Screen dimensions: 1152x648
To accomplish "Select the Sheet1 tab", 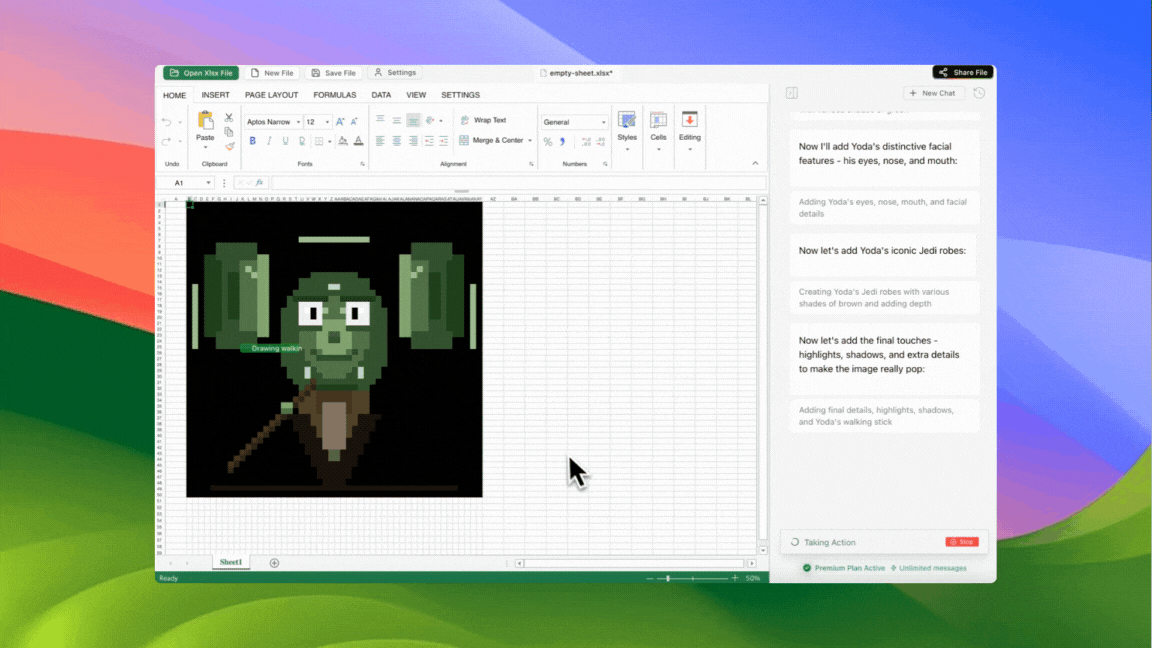I will click(231, 562).
